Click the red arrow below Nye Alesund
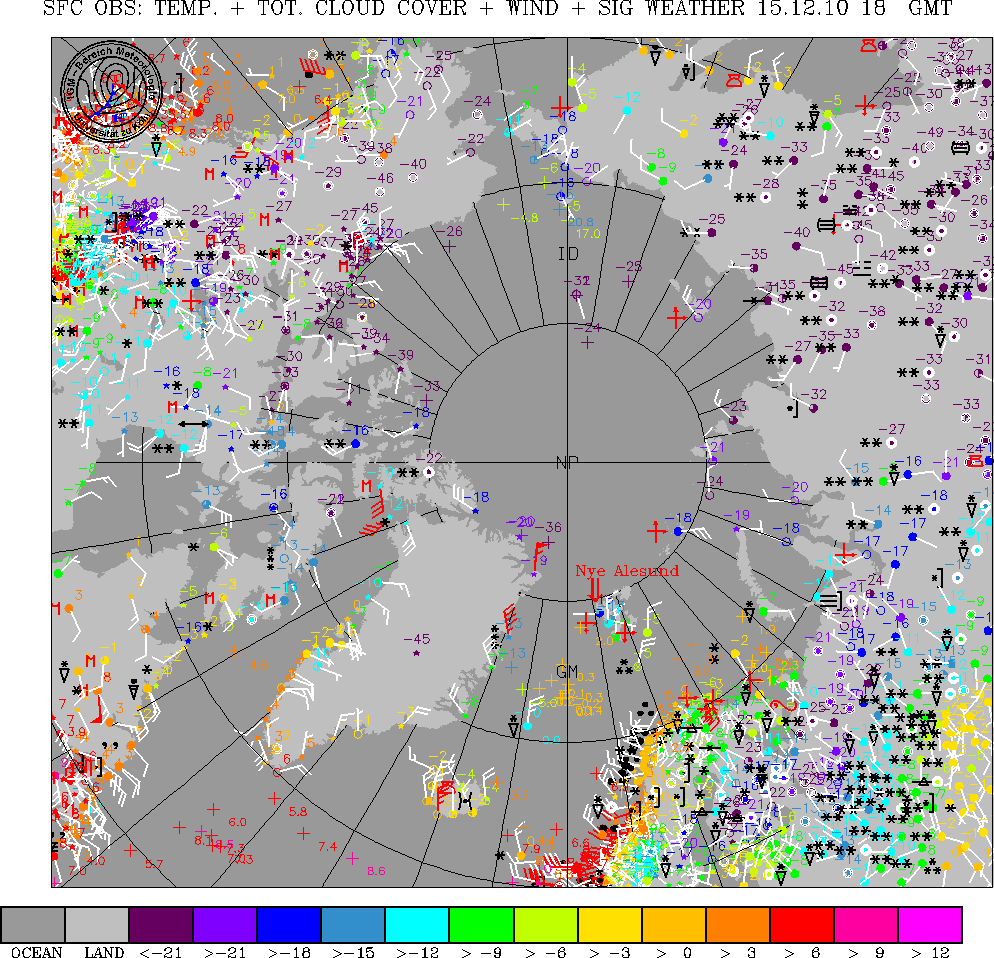Screen dimensions: 994x958 pyautogui.click(x=595, y=590)
